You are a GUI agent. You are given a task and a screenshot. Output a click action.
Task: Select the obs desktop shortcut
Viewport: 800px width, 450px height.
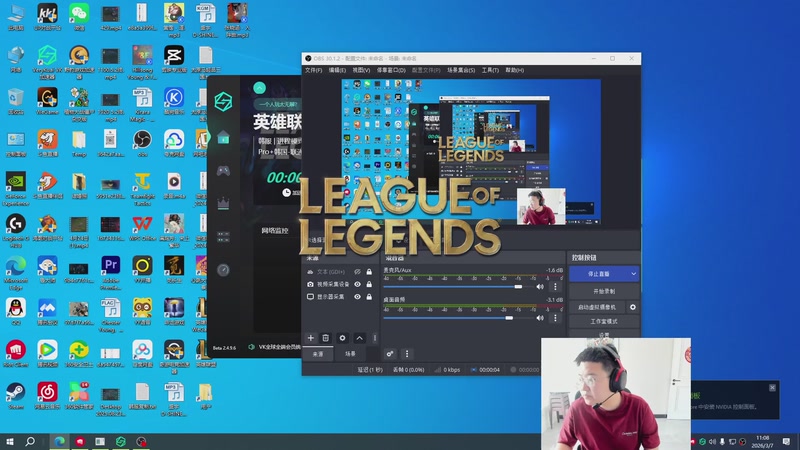click(x=142, y=143)
